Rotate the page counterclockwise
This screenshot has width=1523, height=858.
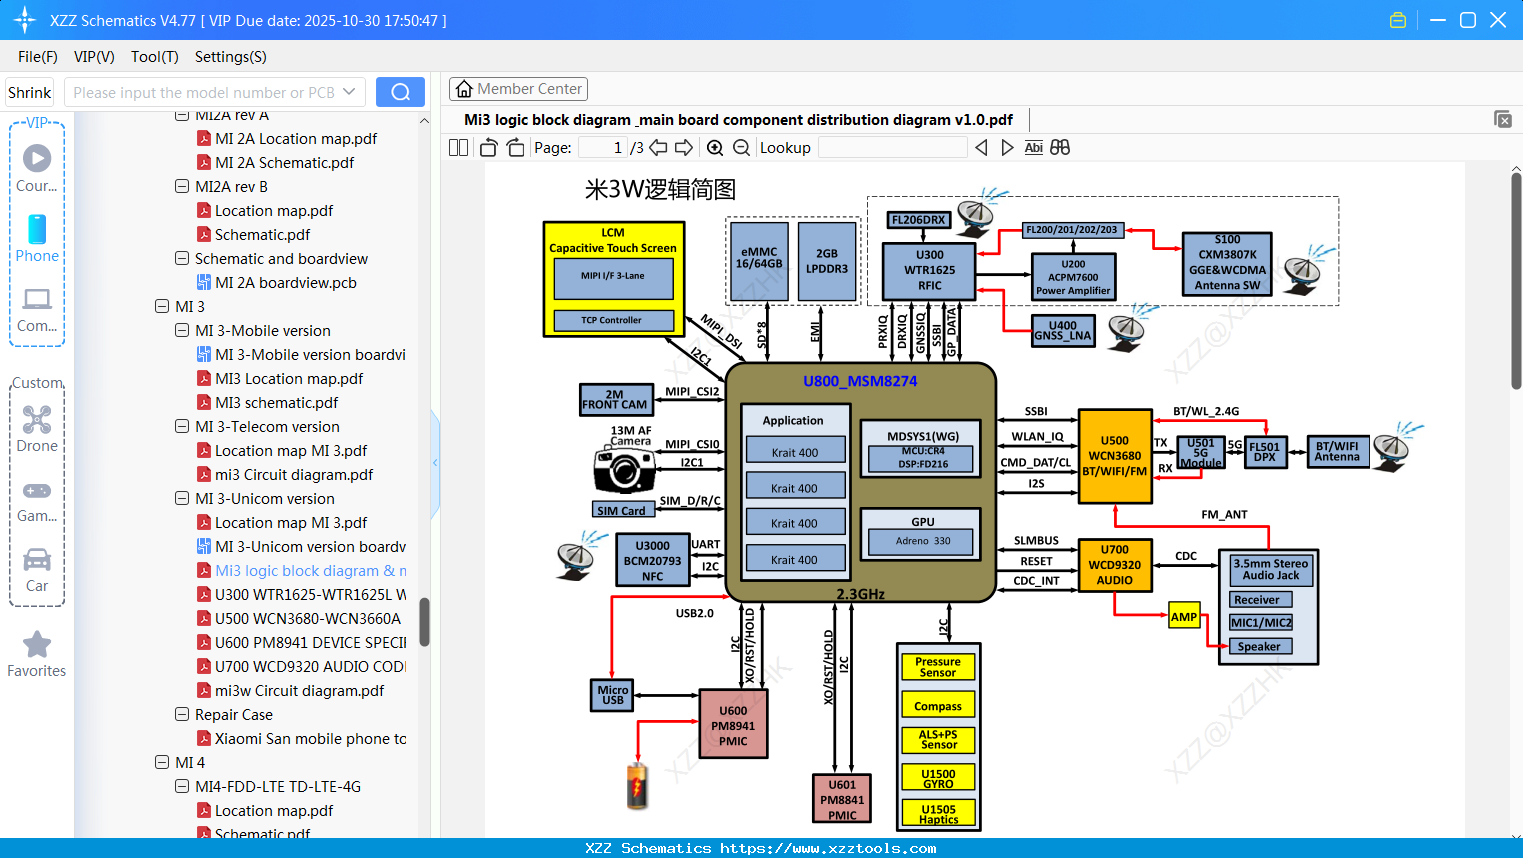tap(487, 147)
